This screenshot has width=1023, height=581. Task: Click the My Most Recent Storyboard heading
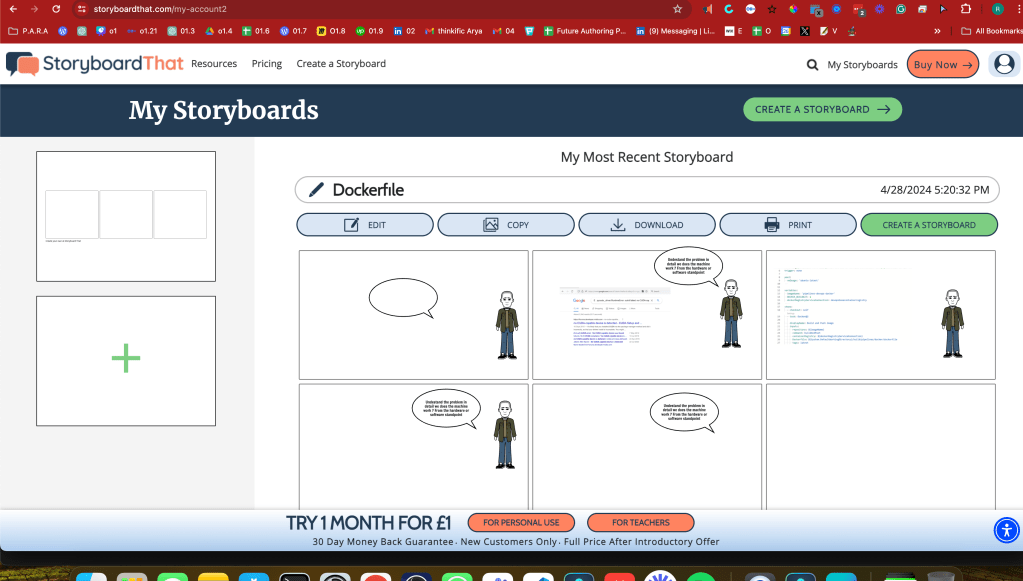coord(647,157)
